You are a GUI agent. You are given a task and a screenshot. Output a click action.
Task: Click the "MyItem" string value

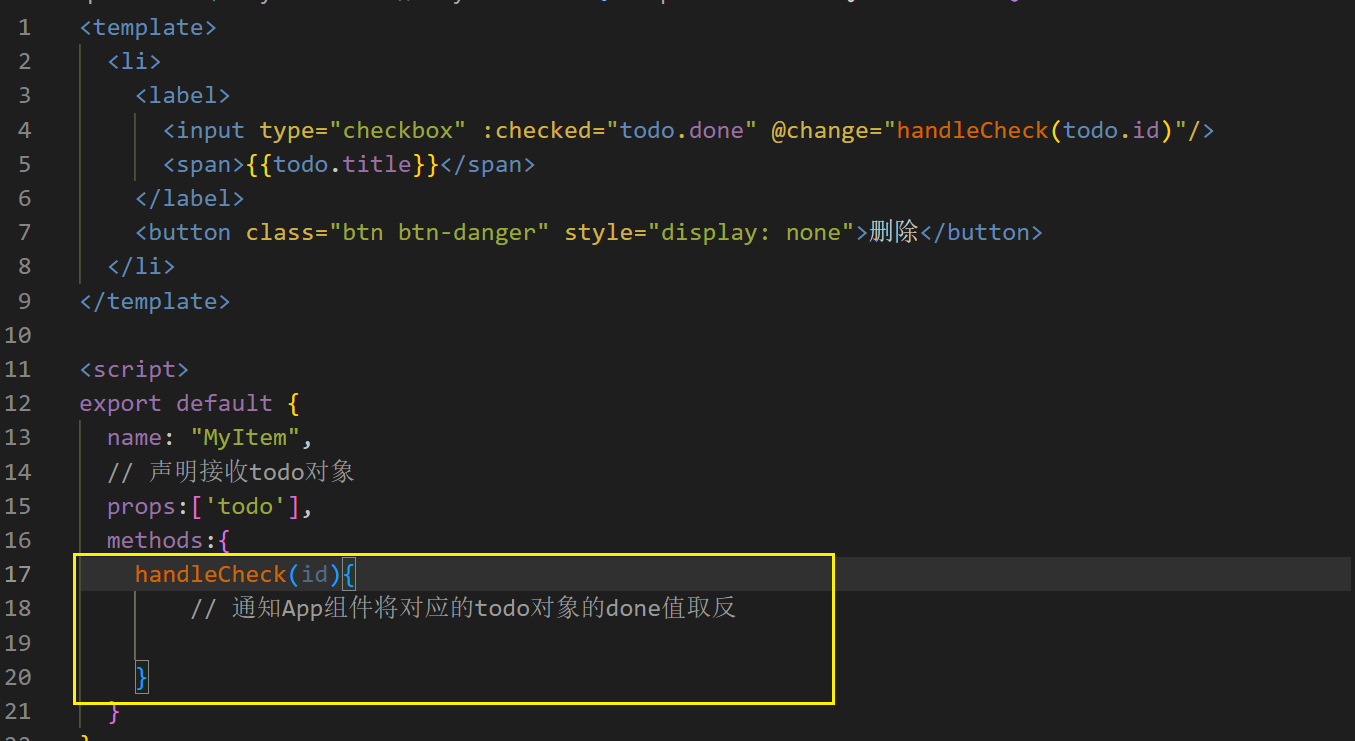[245, 437]
